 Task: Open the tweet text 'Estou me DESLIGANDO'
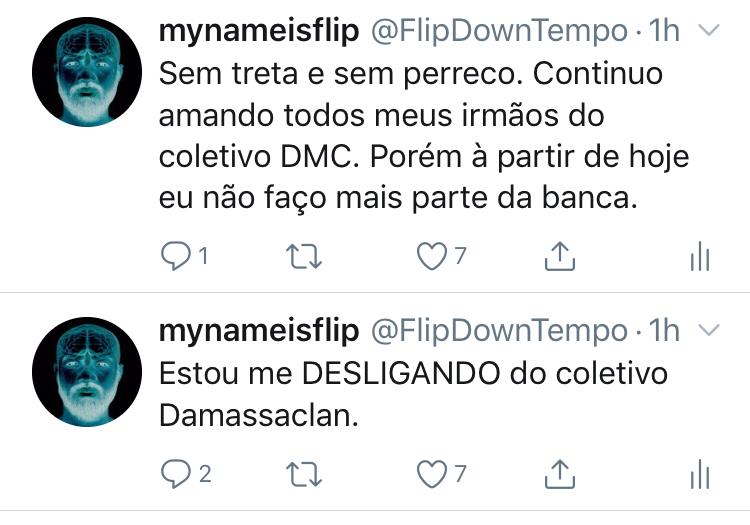pos(413,394)
